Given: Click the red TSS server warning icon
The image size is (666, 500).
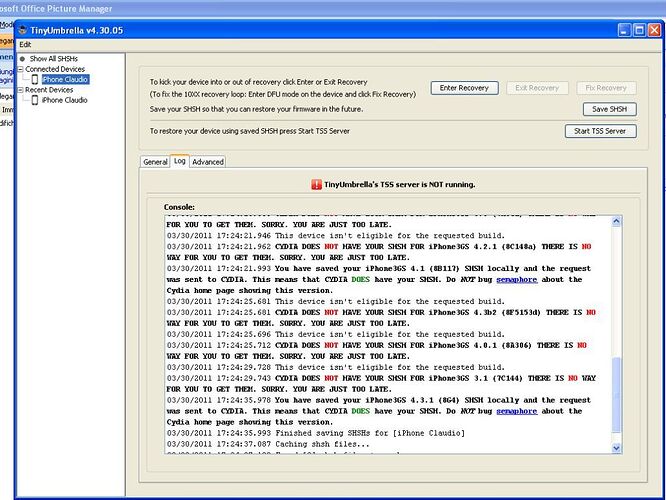Looking at the screenshot, I should pyautogui.click(x=316, y=184).
